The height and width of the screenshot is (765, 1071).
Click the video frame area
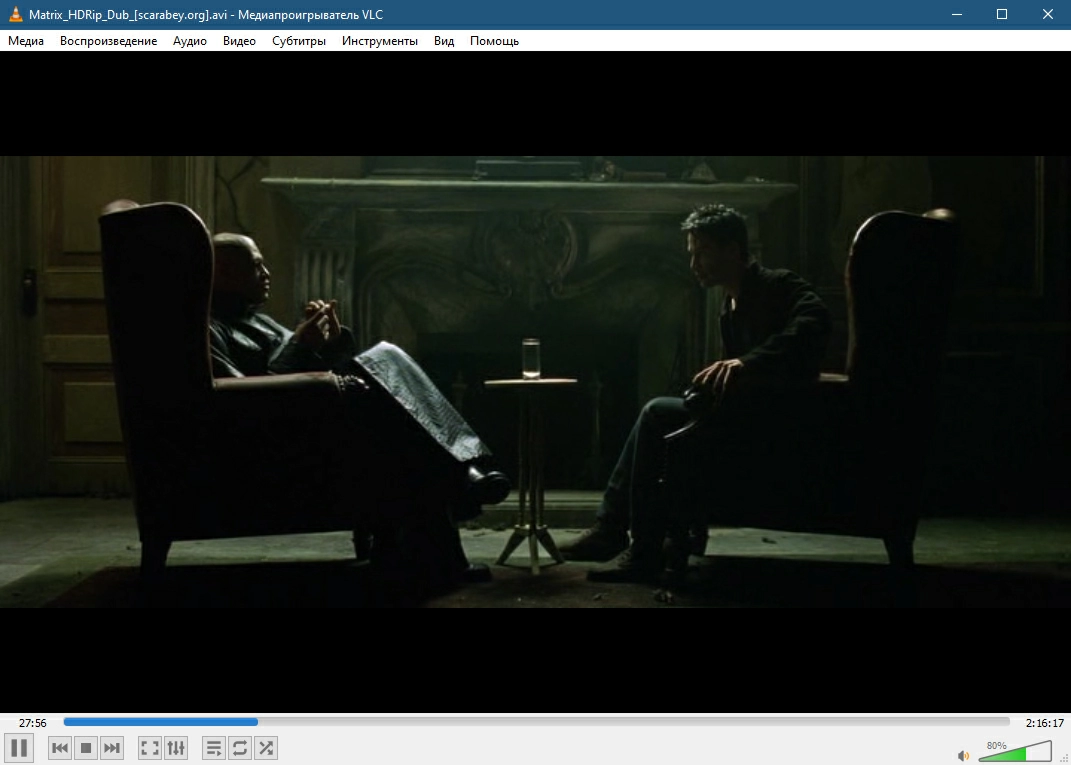coord(536,381)
